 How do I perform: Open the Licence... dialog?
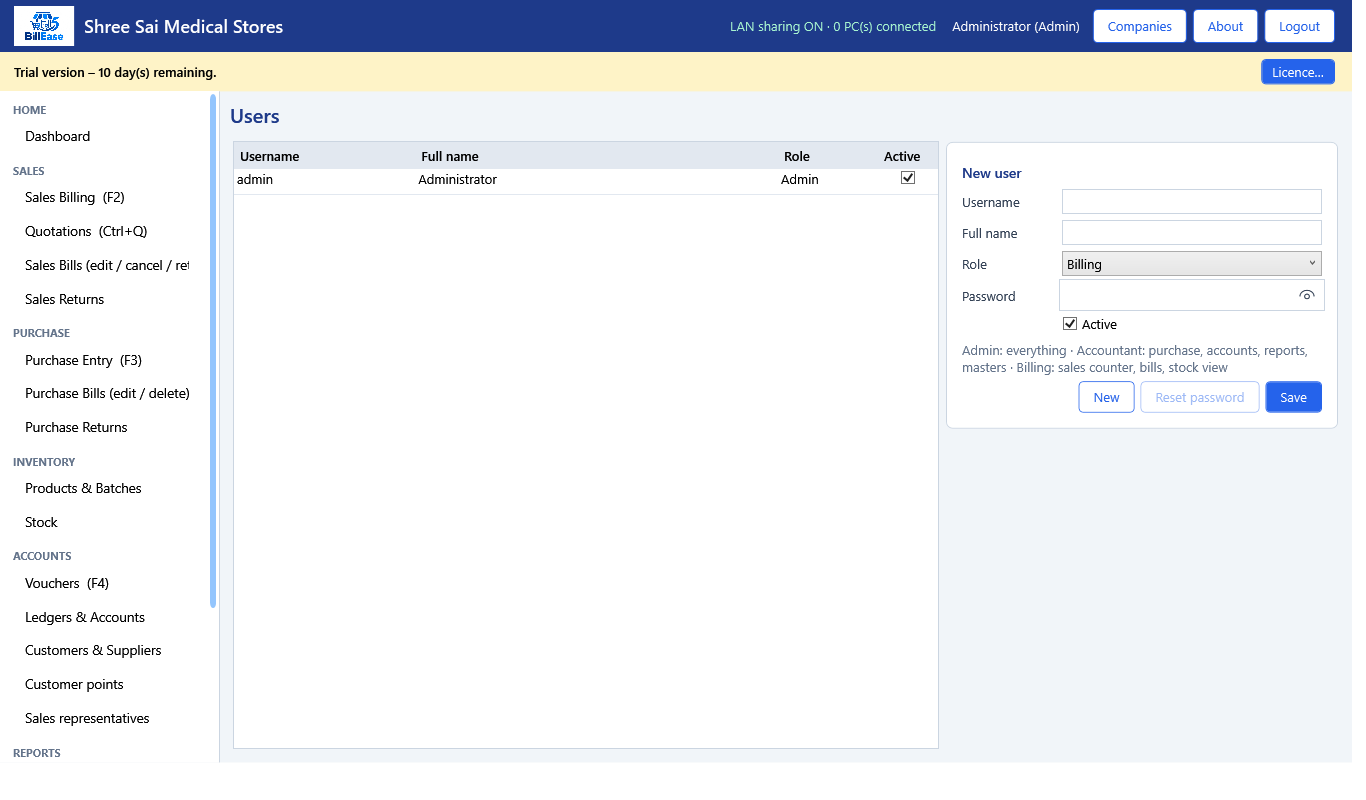[1297, 72]
